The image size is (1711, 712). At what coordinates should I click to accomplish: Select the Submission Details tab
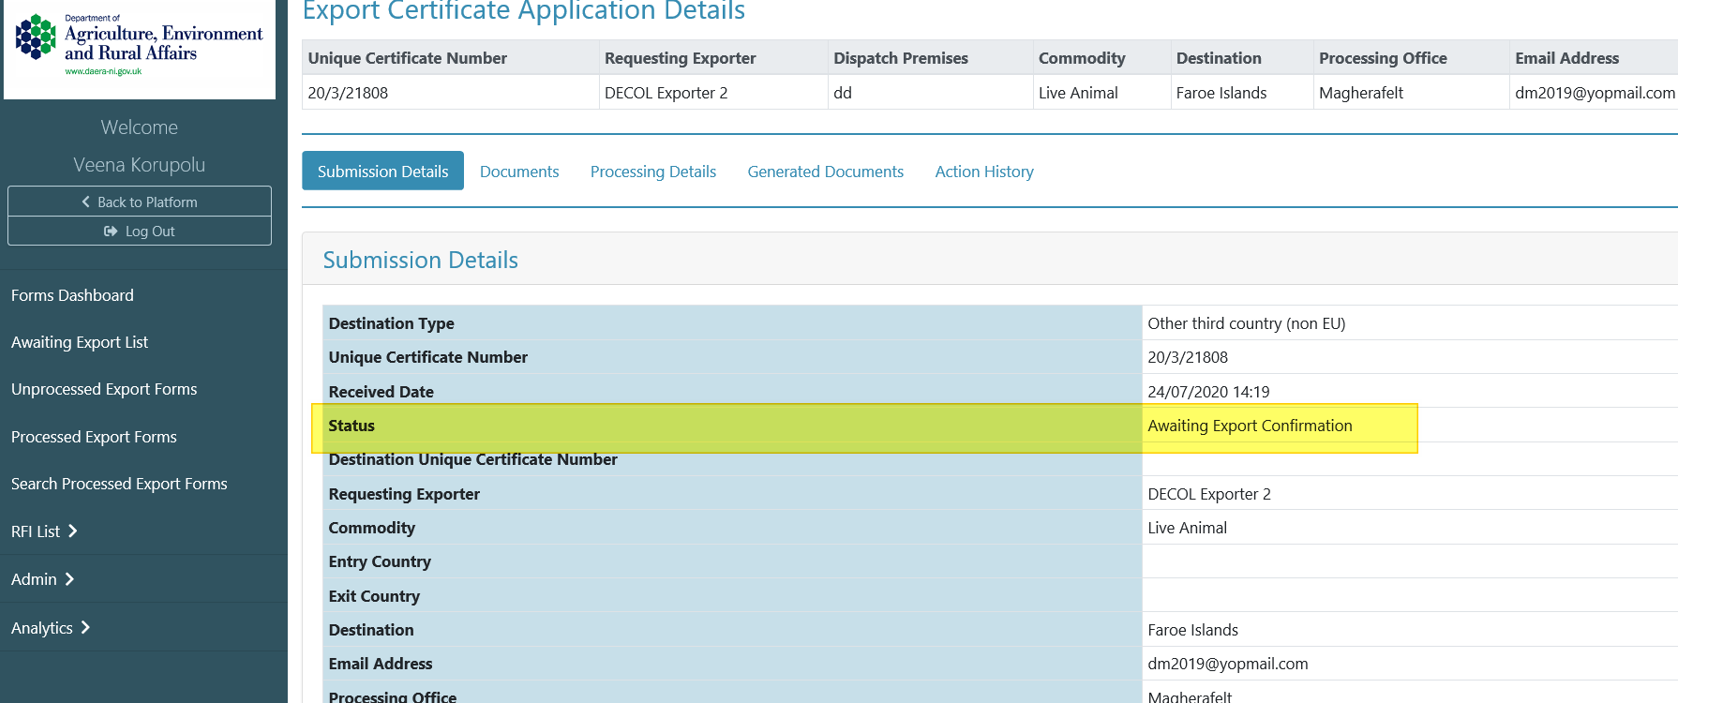383,171
